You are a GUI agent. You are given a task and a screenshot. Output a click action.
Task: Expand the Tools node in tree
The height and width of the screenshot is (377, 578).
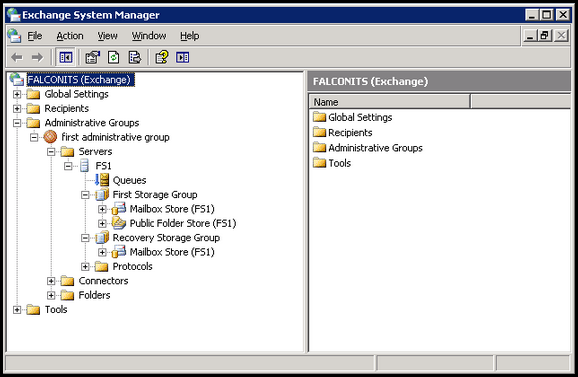(x=17, y=310)
